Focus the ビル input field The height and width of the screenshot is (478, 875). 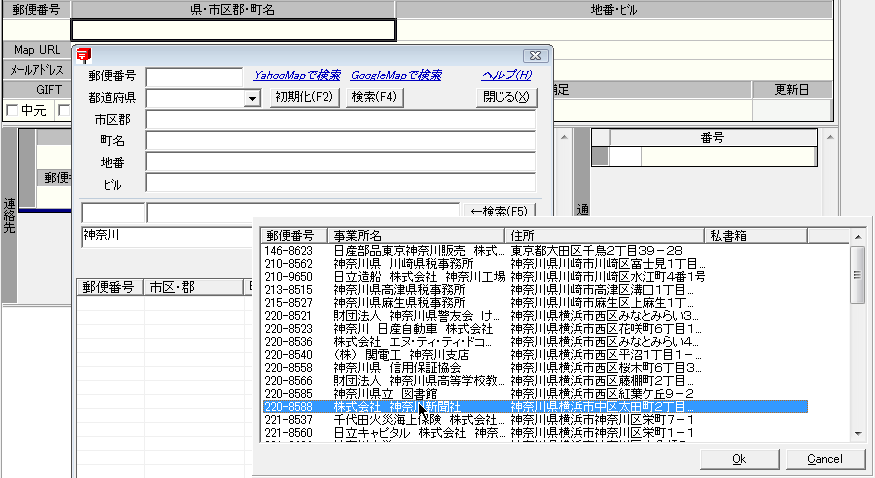coord(340,184)
